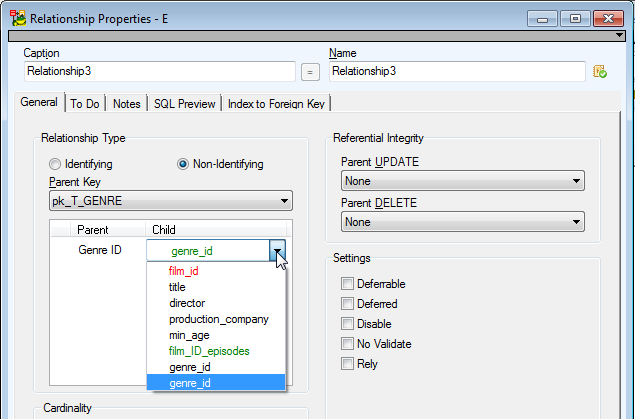Select the Identifying radio button
The height and width of the screenshot is (419, 635).
(55, 164)
